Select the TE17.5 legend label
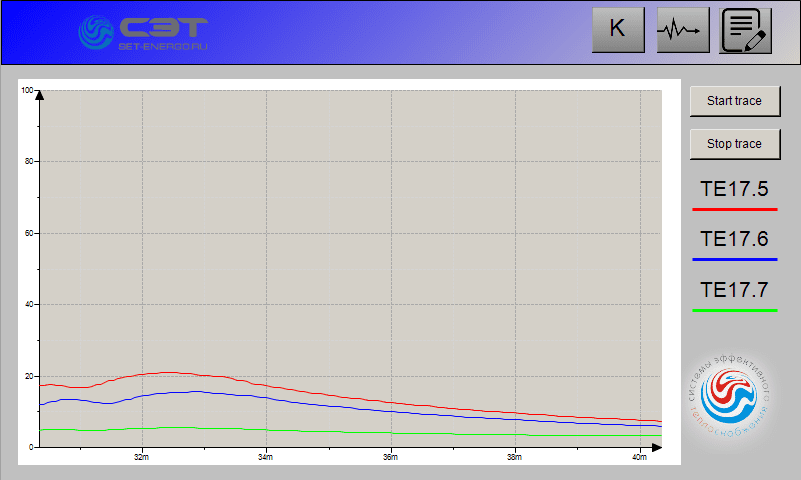801x480 pixels. click(x=734, y=189)
